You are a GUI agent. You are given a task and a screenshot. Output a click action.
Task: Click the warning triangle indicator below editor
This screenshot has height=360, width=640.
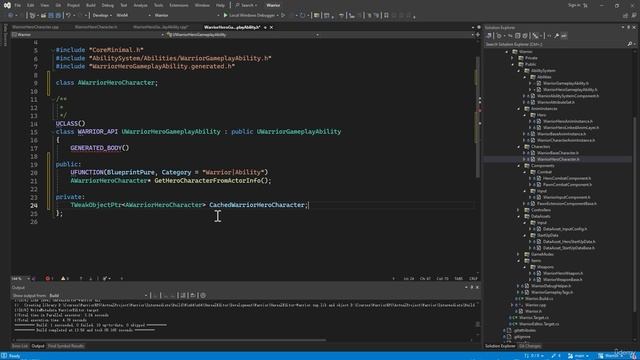(63, 279)
